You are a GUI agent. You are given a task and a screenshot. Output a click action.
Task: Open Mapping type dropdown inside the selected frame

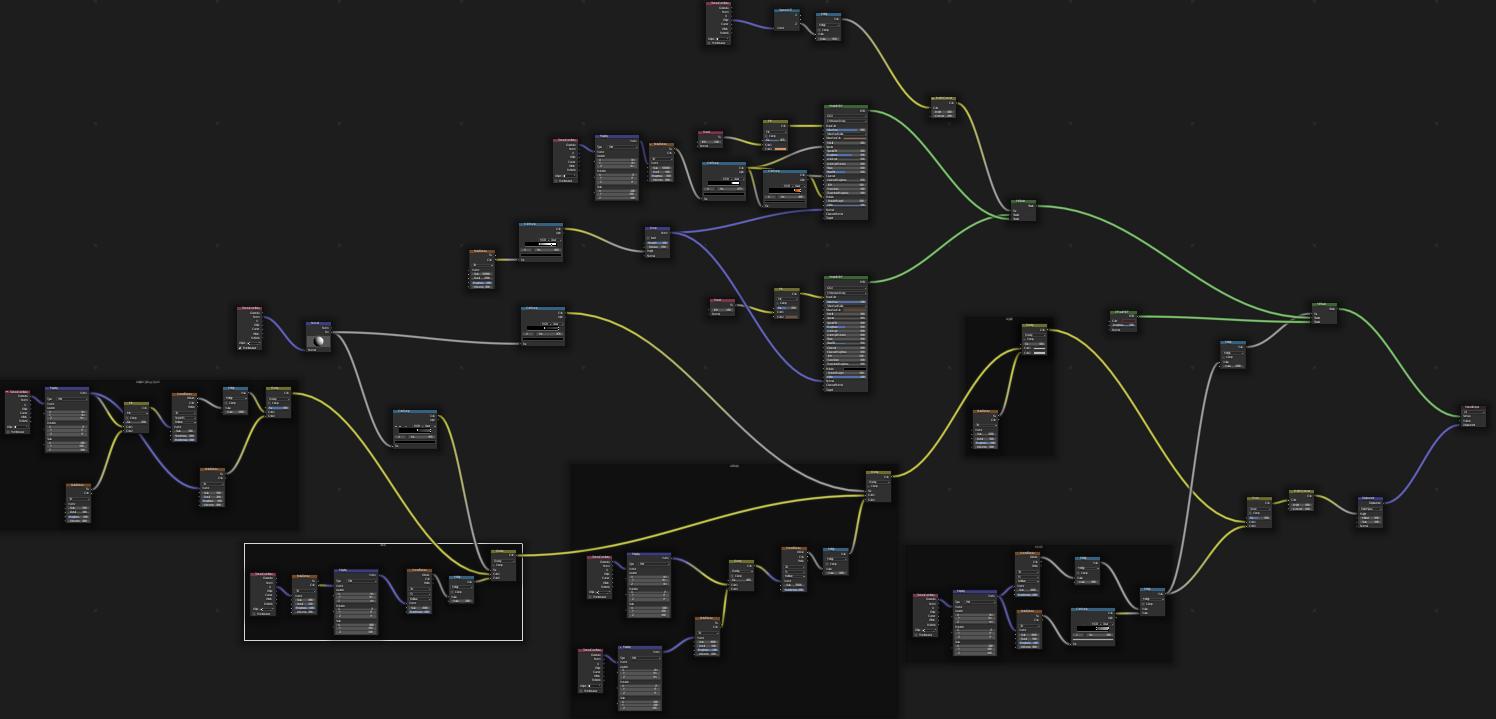click(357, 580)
